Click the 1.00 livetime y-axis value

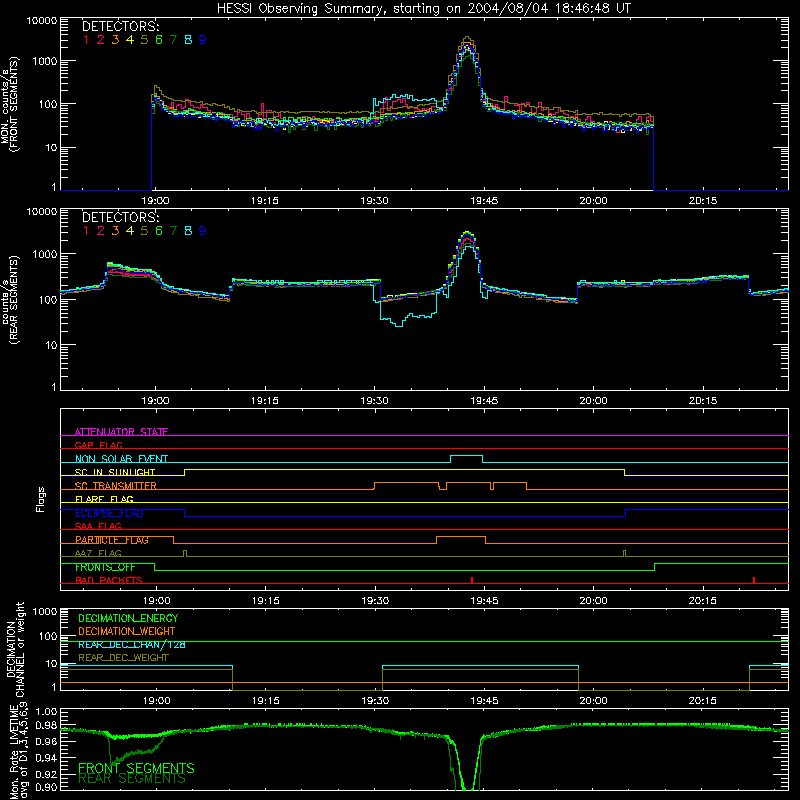click(x=46, y=711)
